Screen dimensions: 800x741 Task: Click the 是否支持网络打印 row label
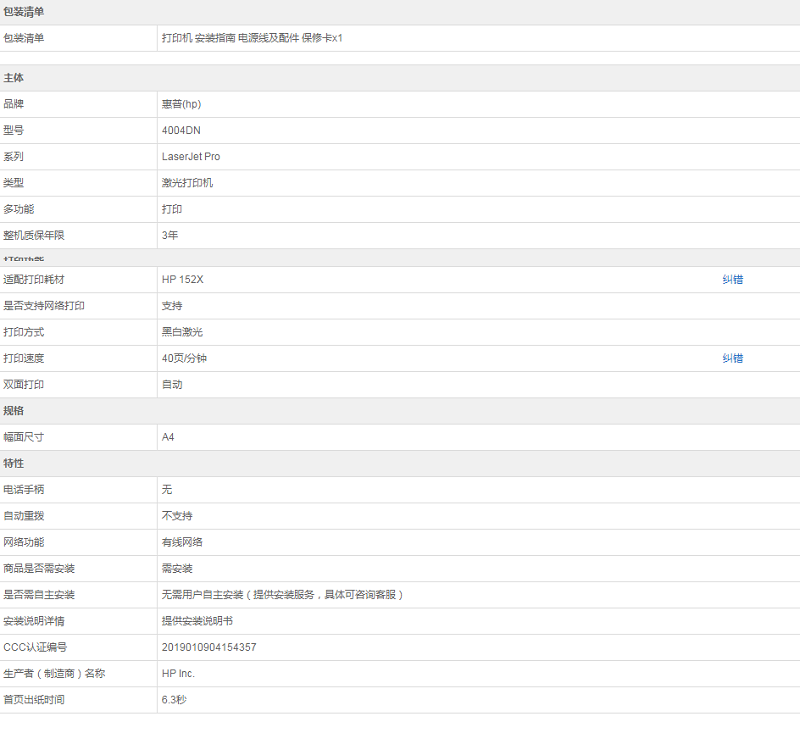coord(44,306)
